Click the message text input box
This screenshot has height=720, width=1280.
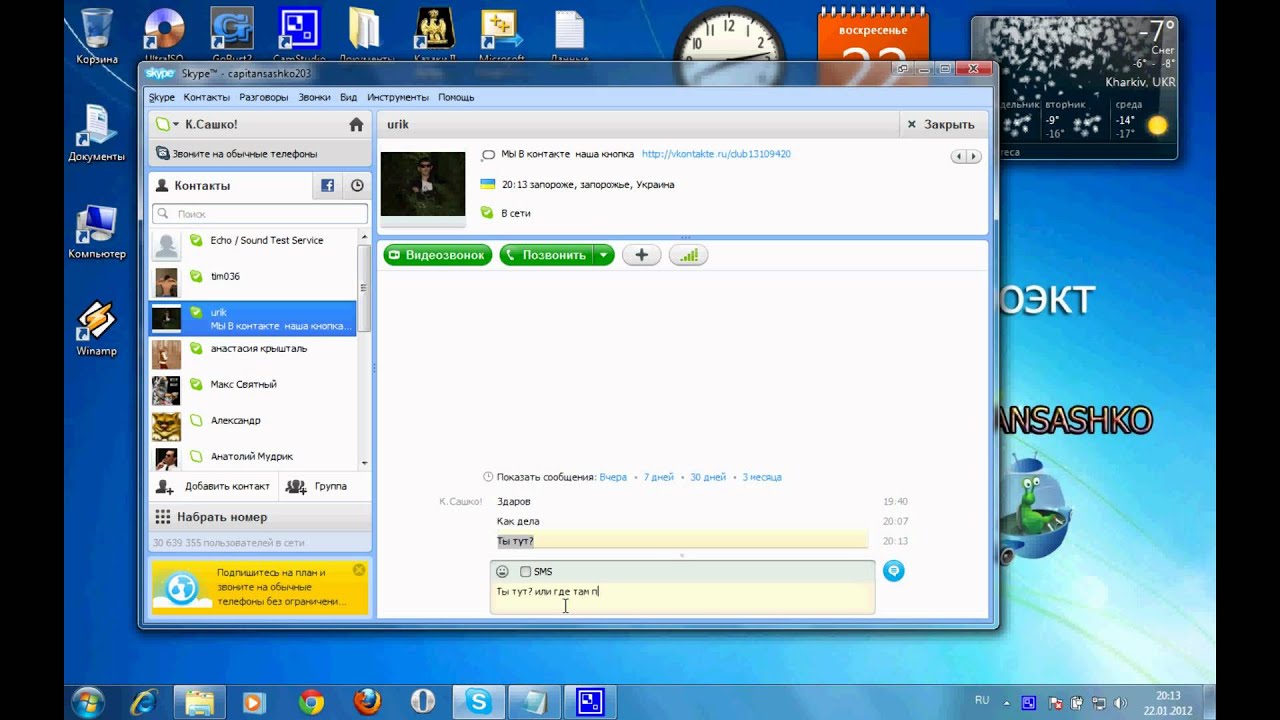tap(682, 597)
